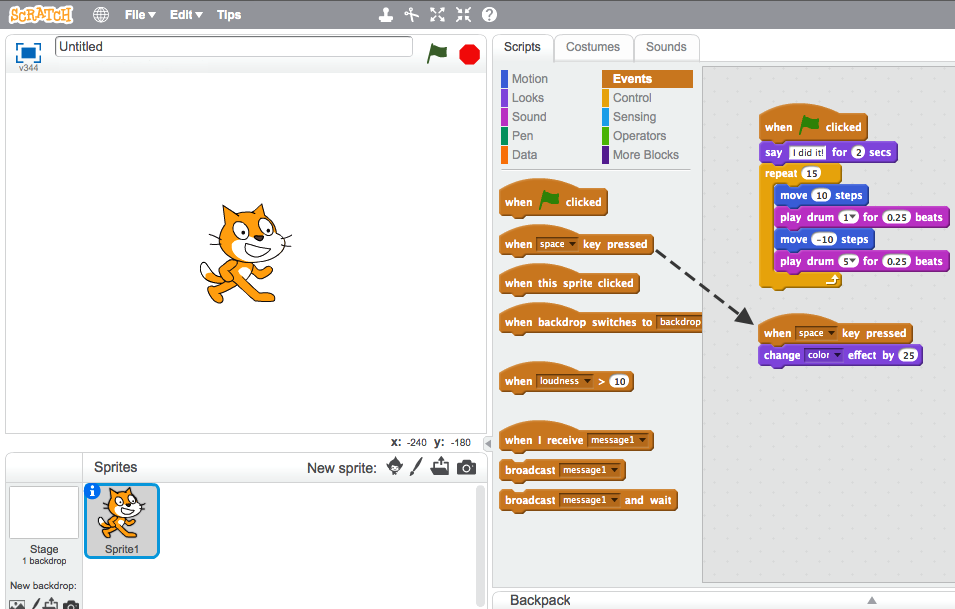Select the Shrink sprite tool
955x609 pixels.
tap(463, 15)
